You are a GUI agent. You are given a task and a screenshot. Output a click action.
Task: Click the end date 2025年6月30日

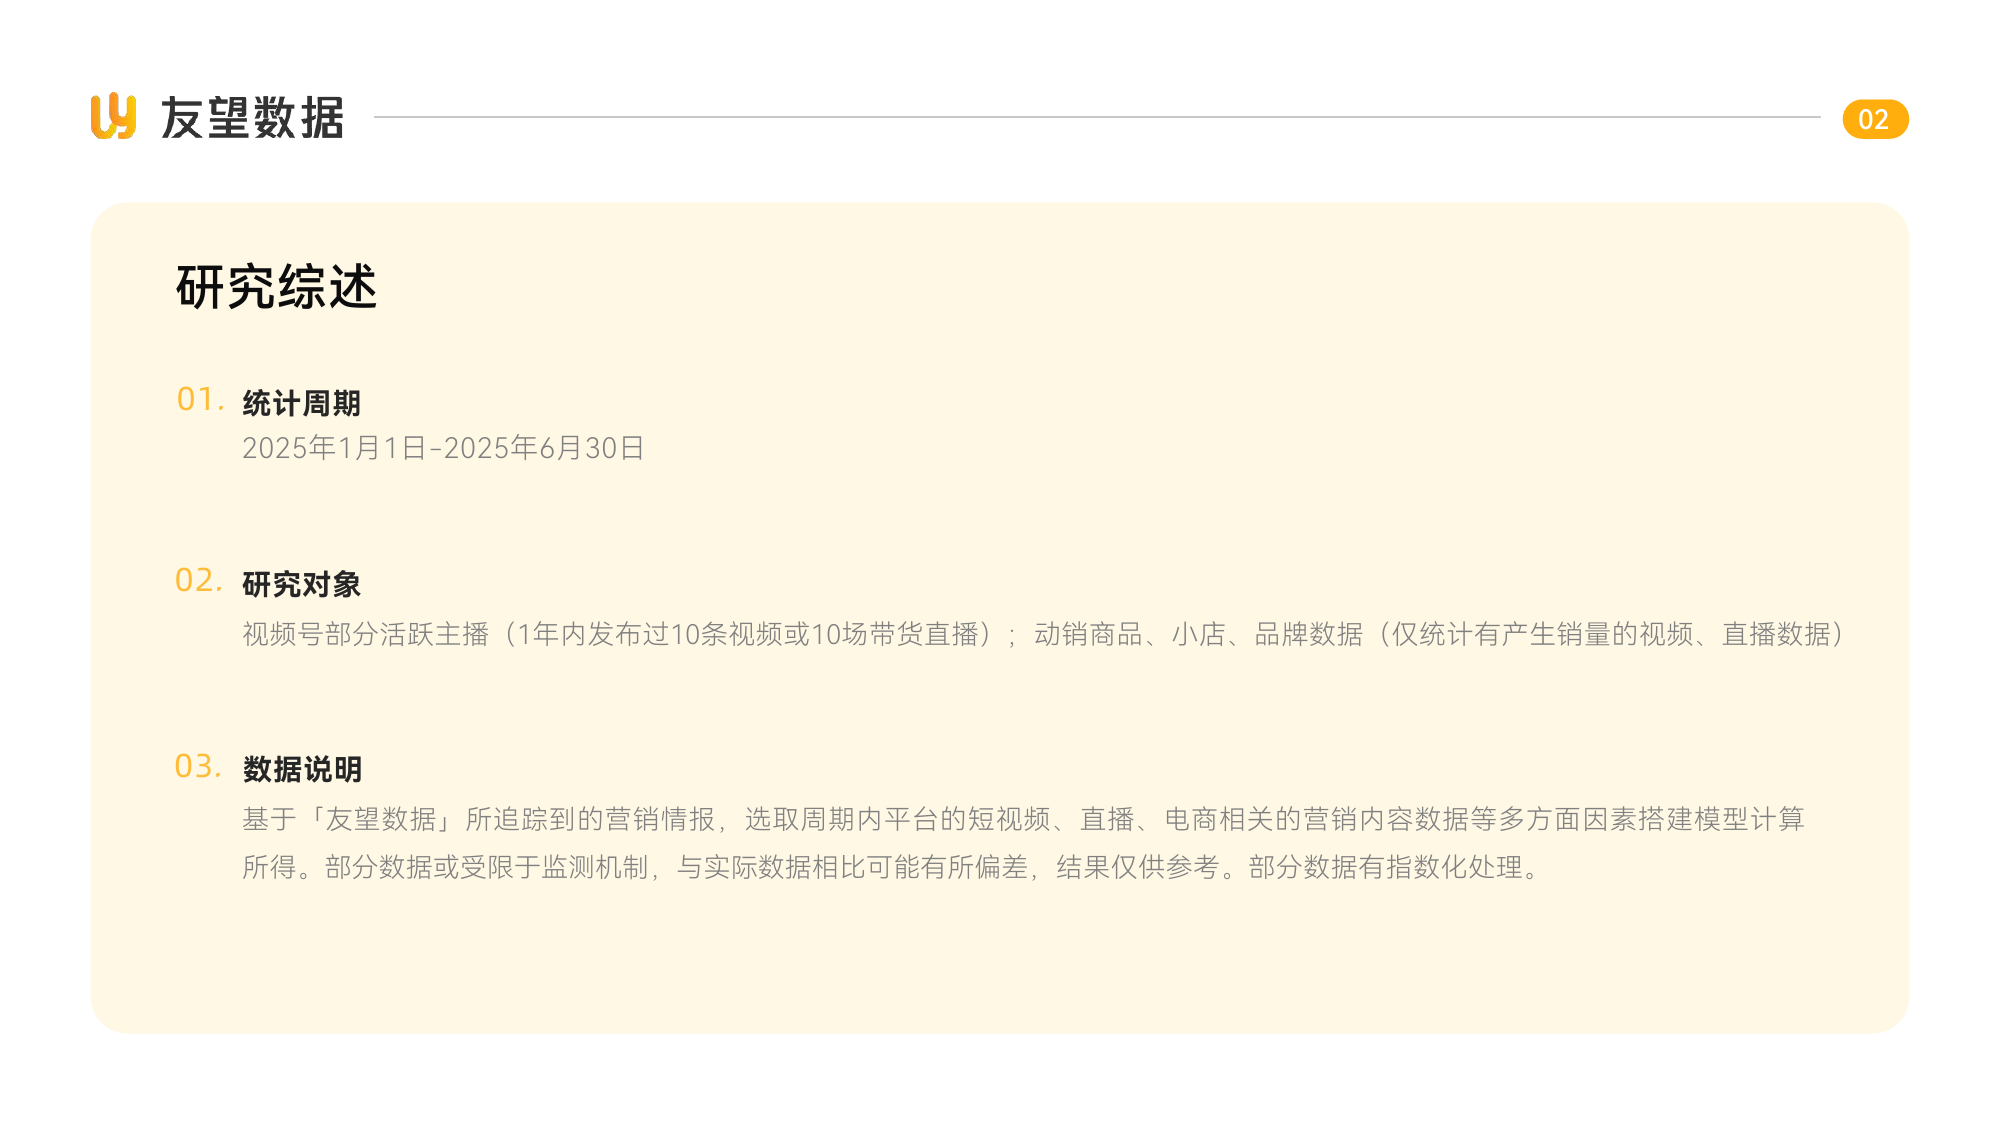544,448
